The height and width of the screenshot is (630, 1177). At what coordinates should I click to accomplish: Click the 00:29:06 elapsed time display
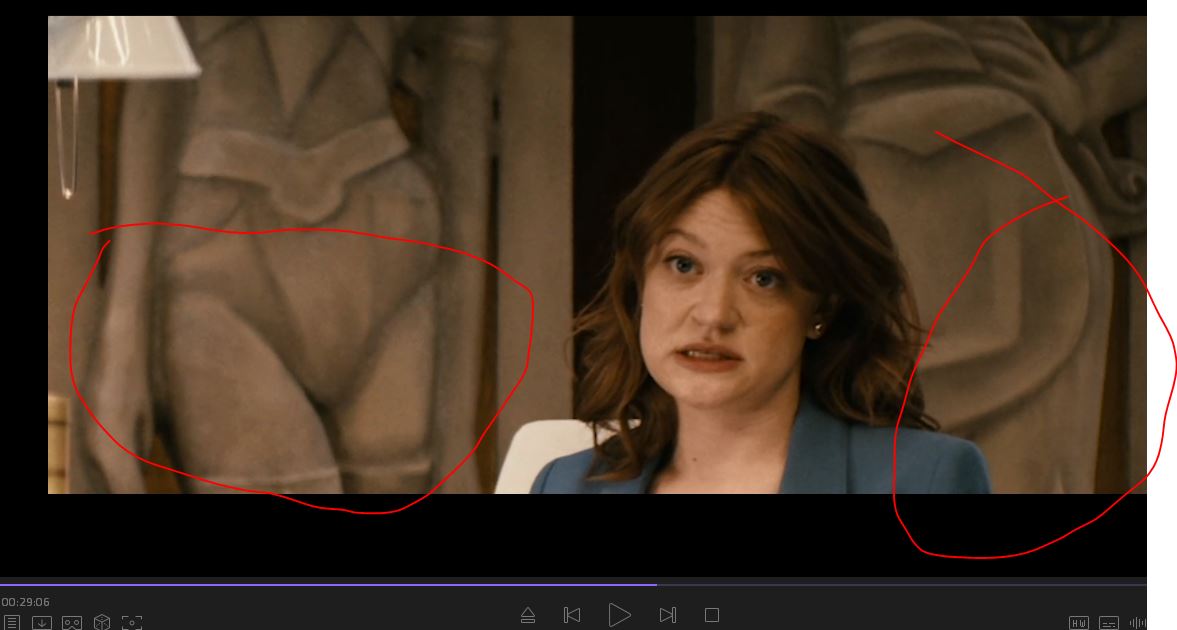(x=26, y=602)
